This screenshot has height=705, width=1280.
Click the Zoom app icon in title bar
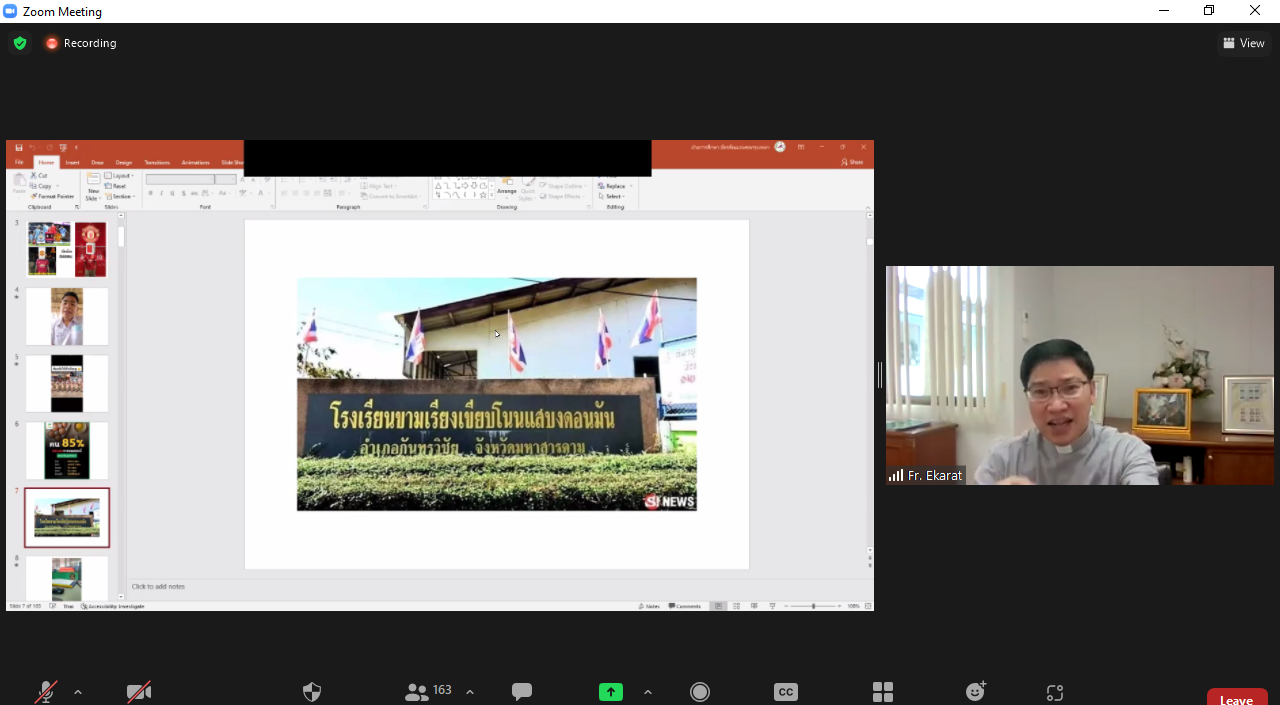tap(11, 11)
